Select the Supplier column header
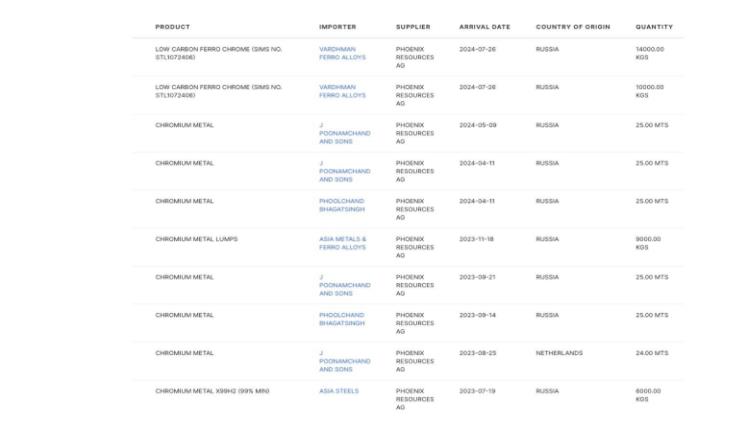 (413, 27)
